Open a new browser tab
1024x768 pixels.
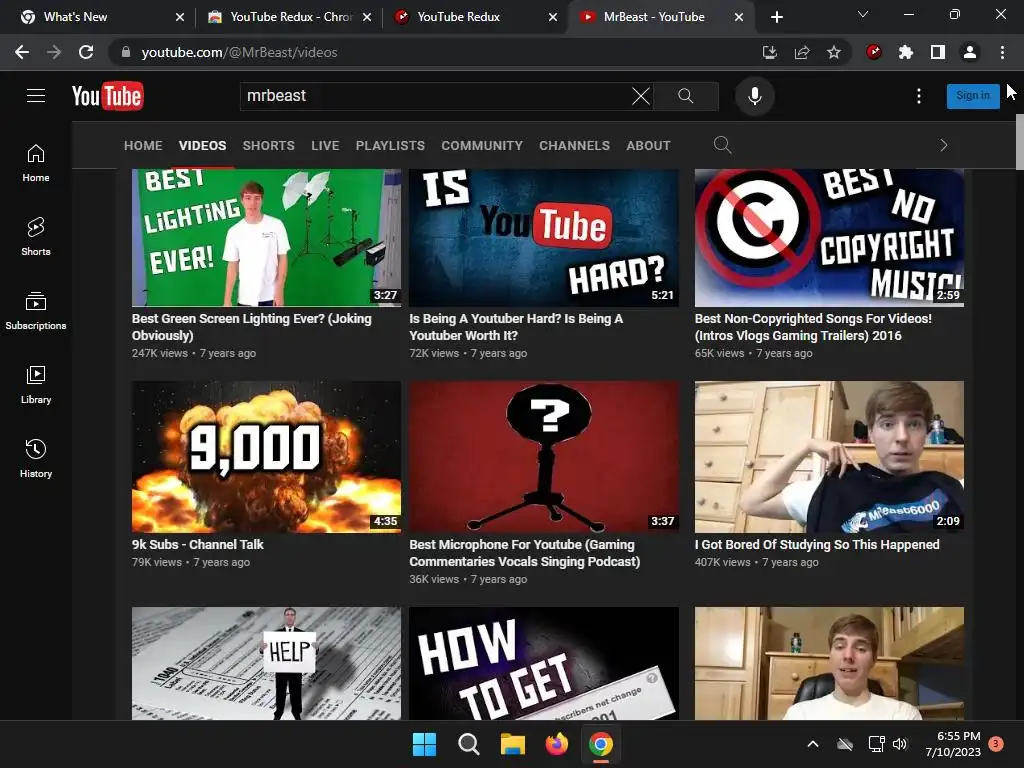(776, 17)
